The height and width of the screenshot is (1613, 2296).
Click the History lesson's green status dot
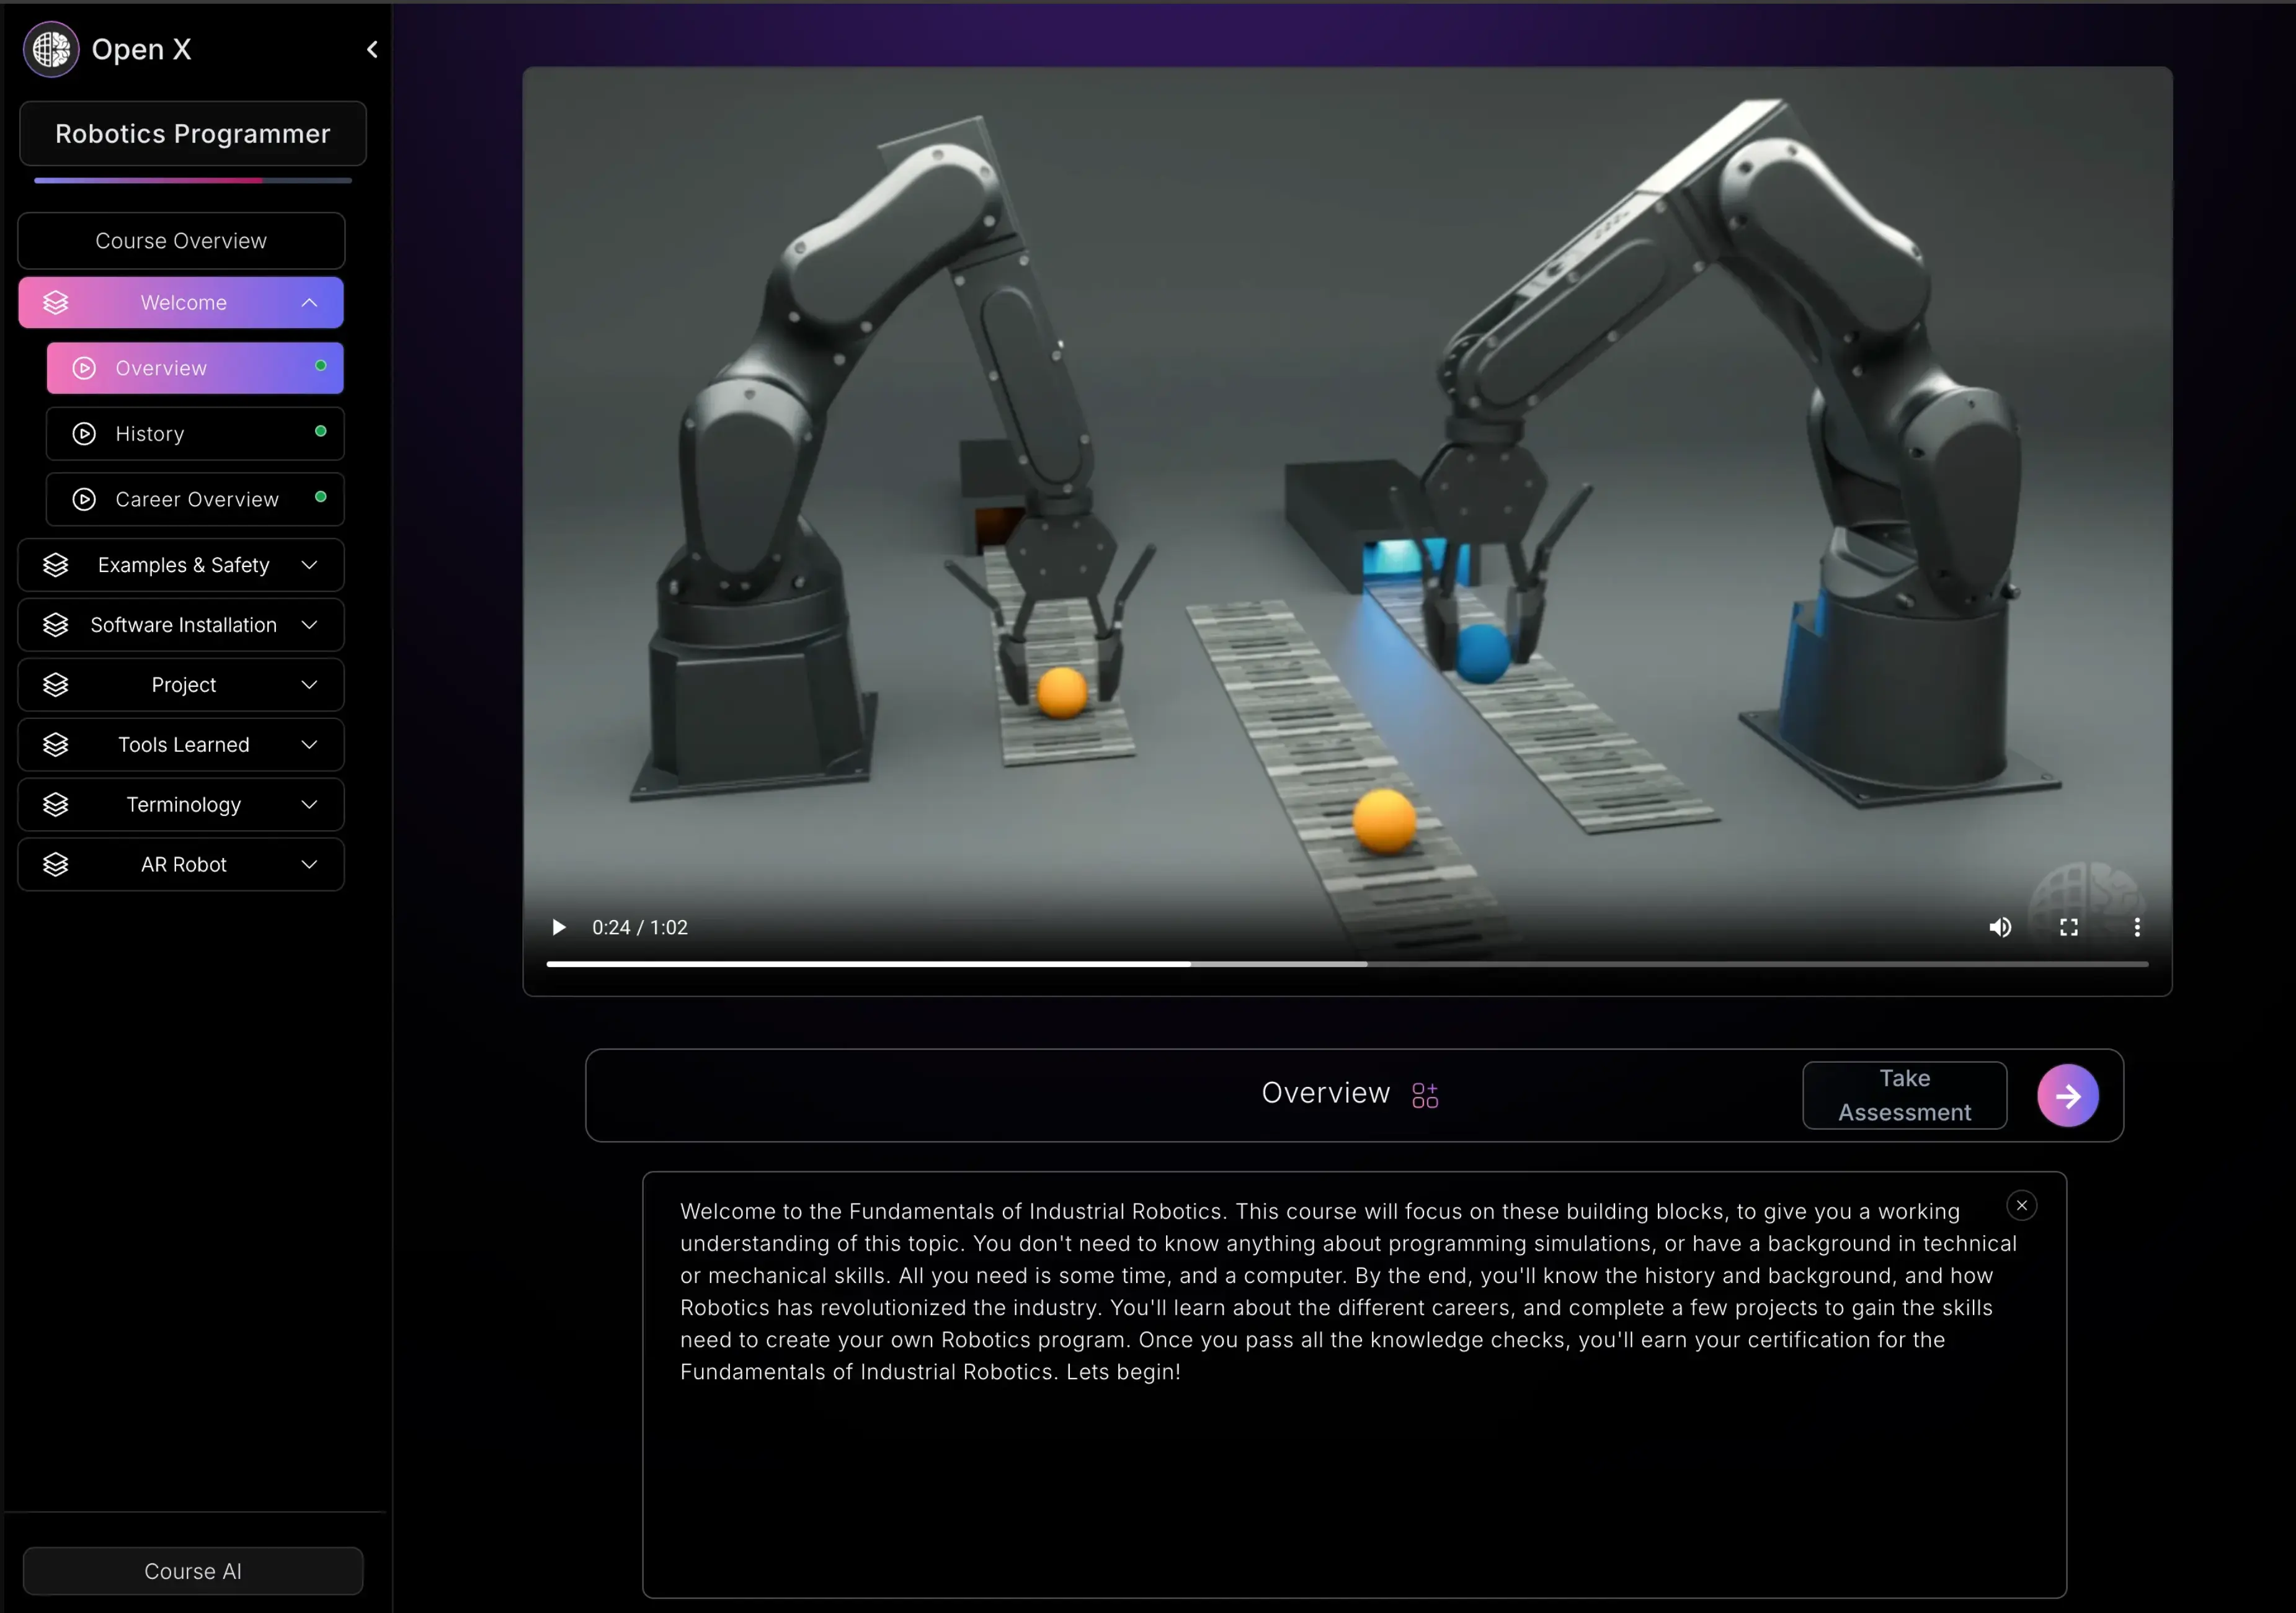pos(320,431)
